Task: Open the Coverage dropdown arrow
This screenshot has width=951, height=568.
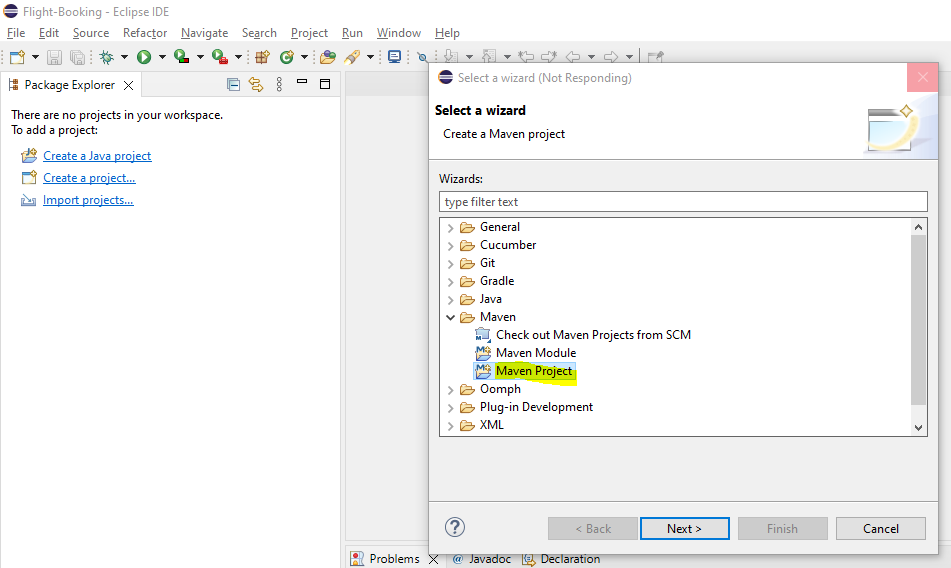Action: click(200, 57)
